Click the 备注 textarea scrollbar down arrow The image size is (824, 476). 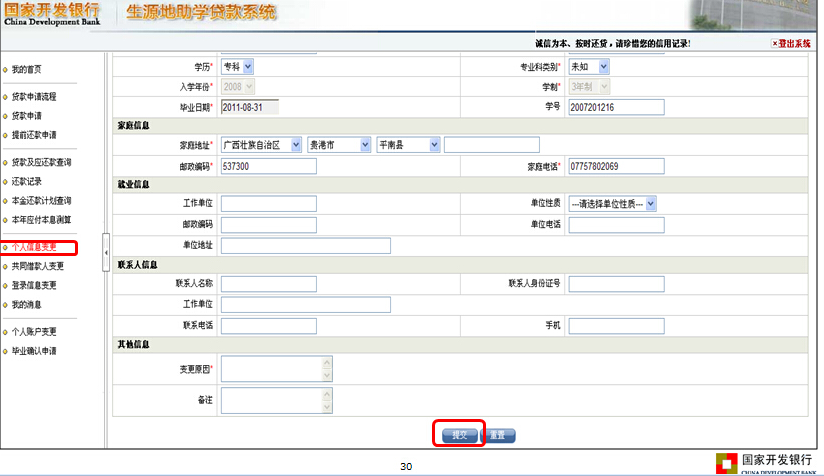coord(327,407)
